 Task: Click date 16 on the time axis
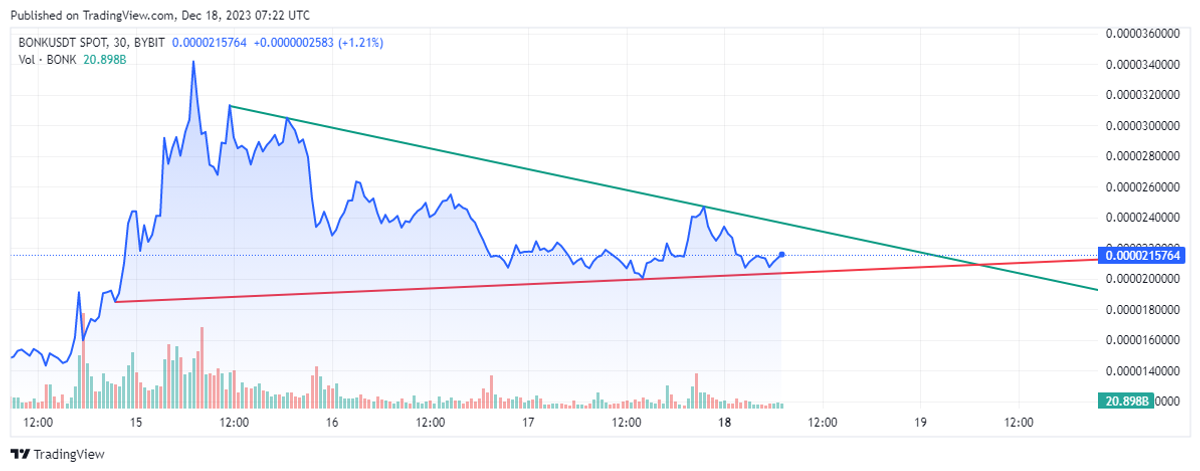(x=333, y=423)
